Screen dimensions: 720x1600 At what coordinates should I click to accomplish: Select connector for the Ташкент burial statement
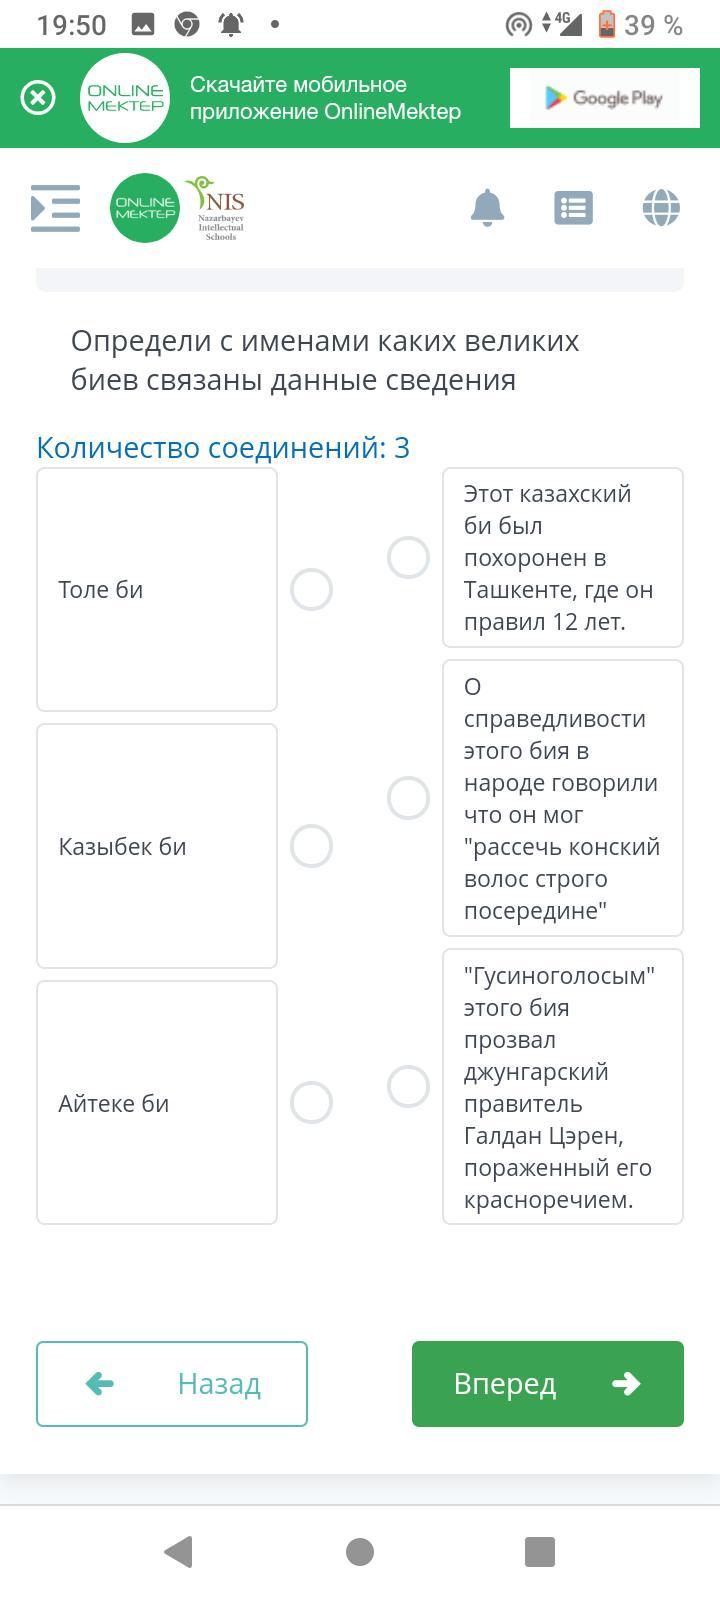point(408,558)
